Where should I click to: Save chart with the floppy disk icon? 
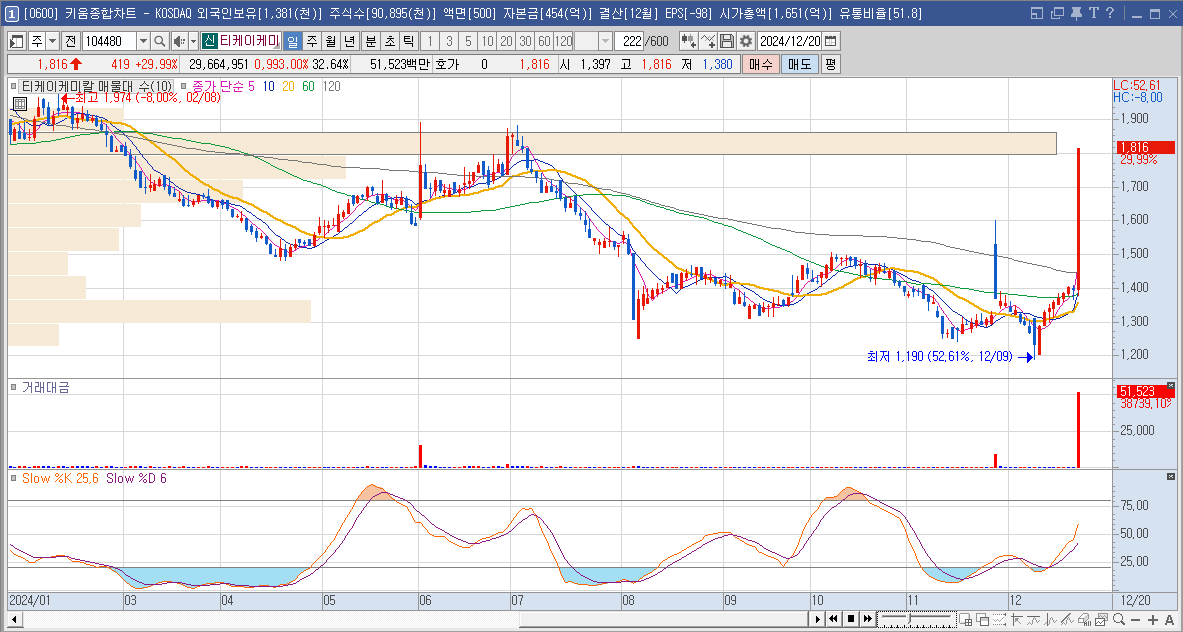(727, 41)
